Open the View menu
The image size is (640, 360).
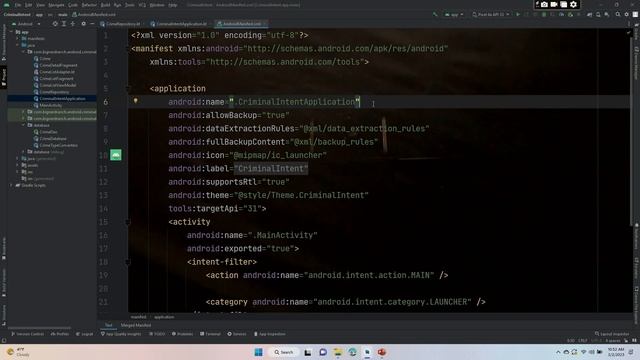click(40, 5)
